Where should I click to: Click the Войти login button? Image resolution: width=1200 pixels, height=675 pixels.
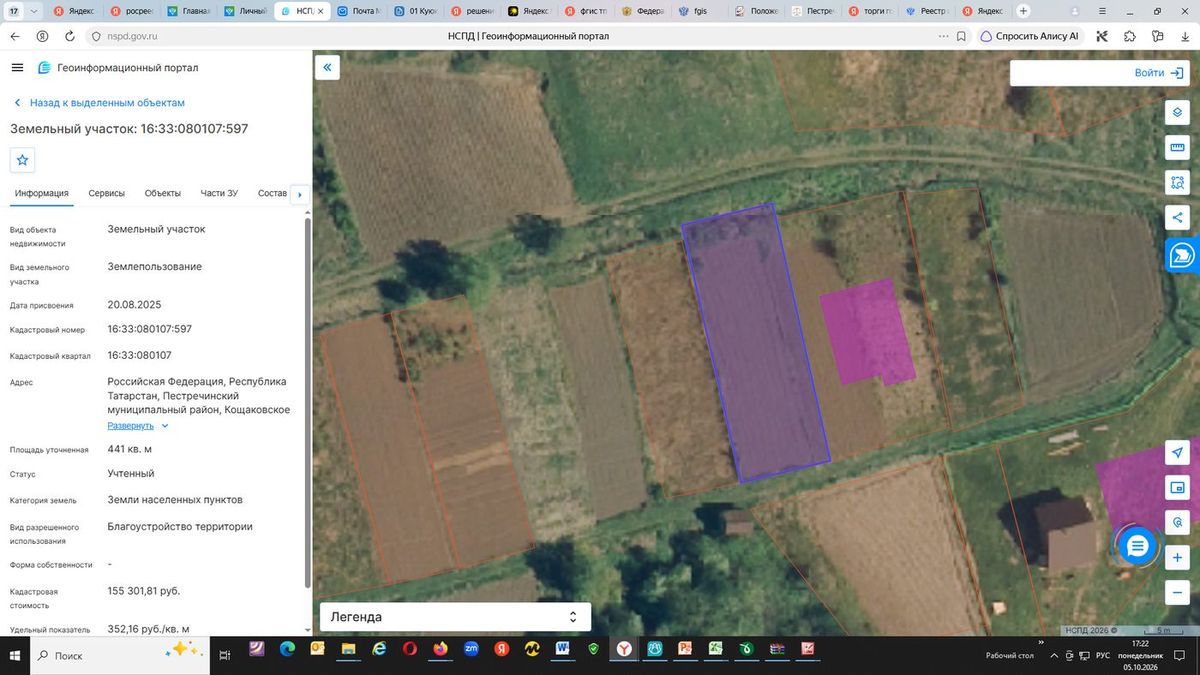tap(1160, 73)
